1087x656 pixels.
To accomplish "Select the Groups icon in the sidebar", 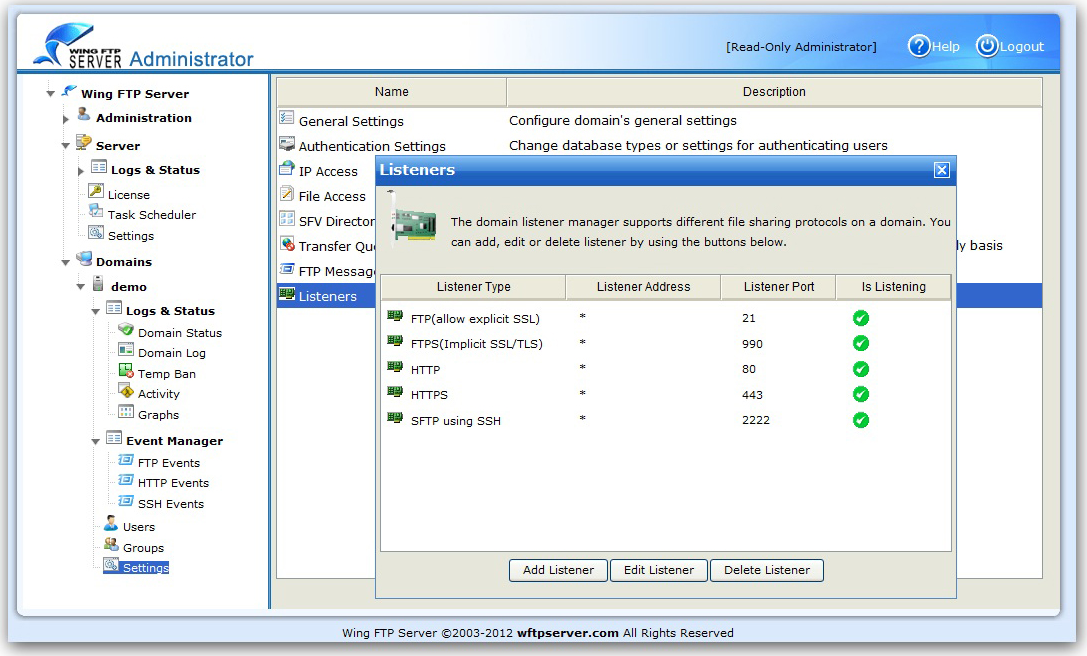I will [x=113, y=547].
